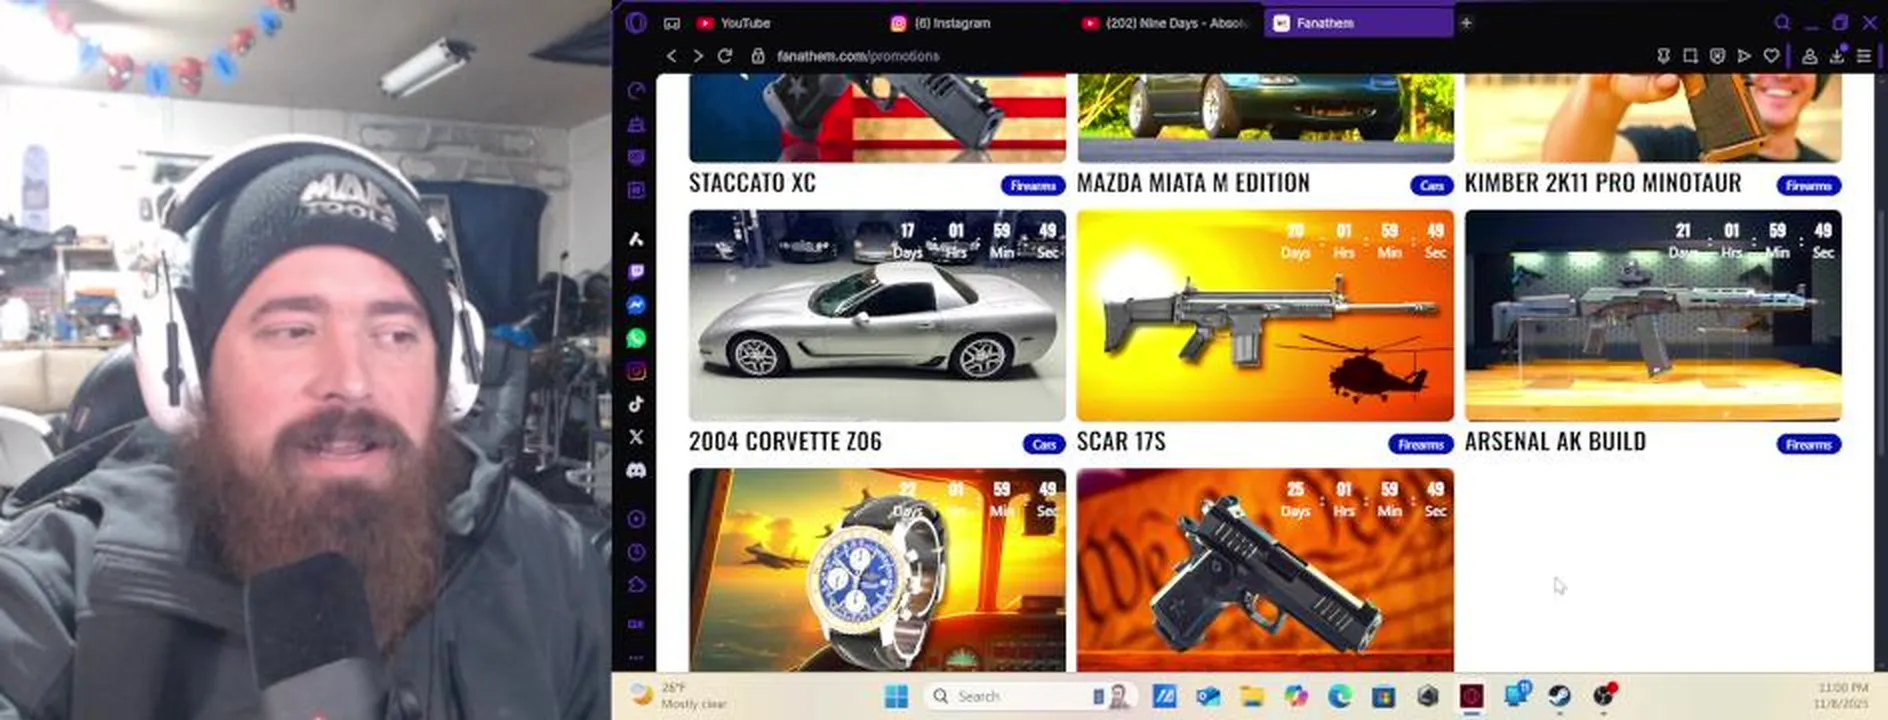Open a new tab with the plus button
The height and width of the screenshot is (720, 1888).
pyautogui.click(x=1466, y=23)
